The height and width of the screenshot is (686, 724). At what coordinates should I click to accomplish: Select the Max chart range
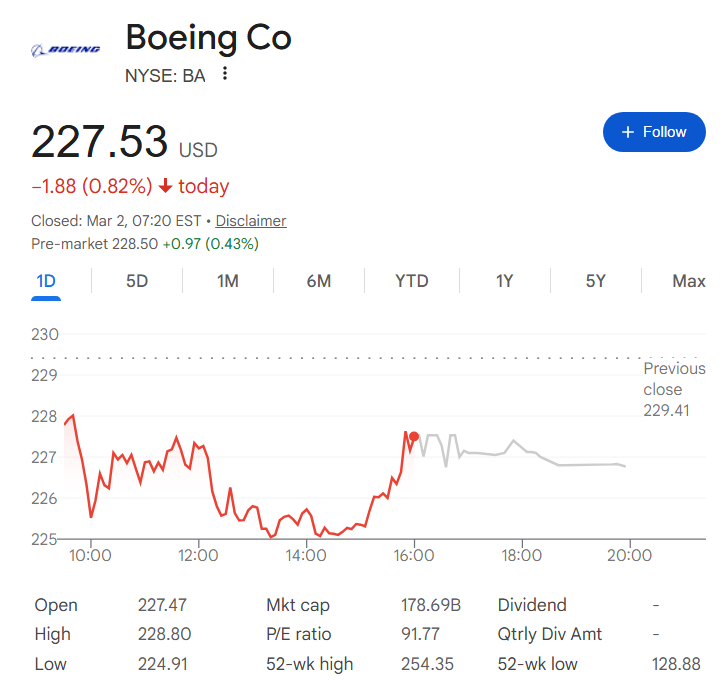coord(688,281)
